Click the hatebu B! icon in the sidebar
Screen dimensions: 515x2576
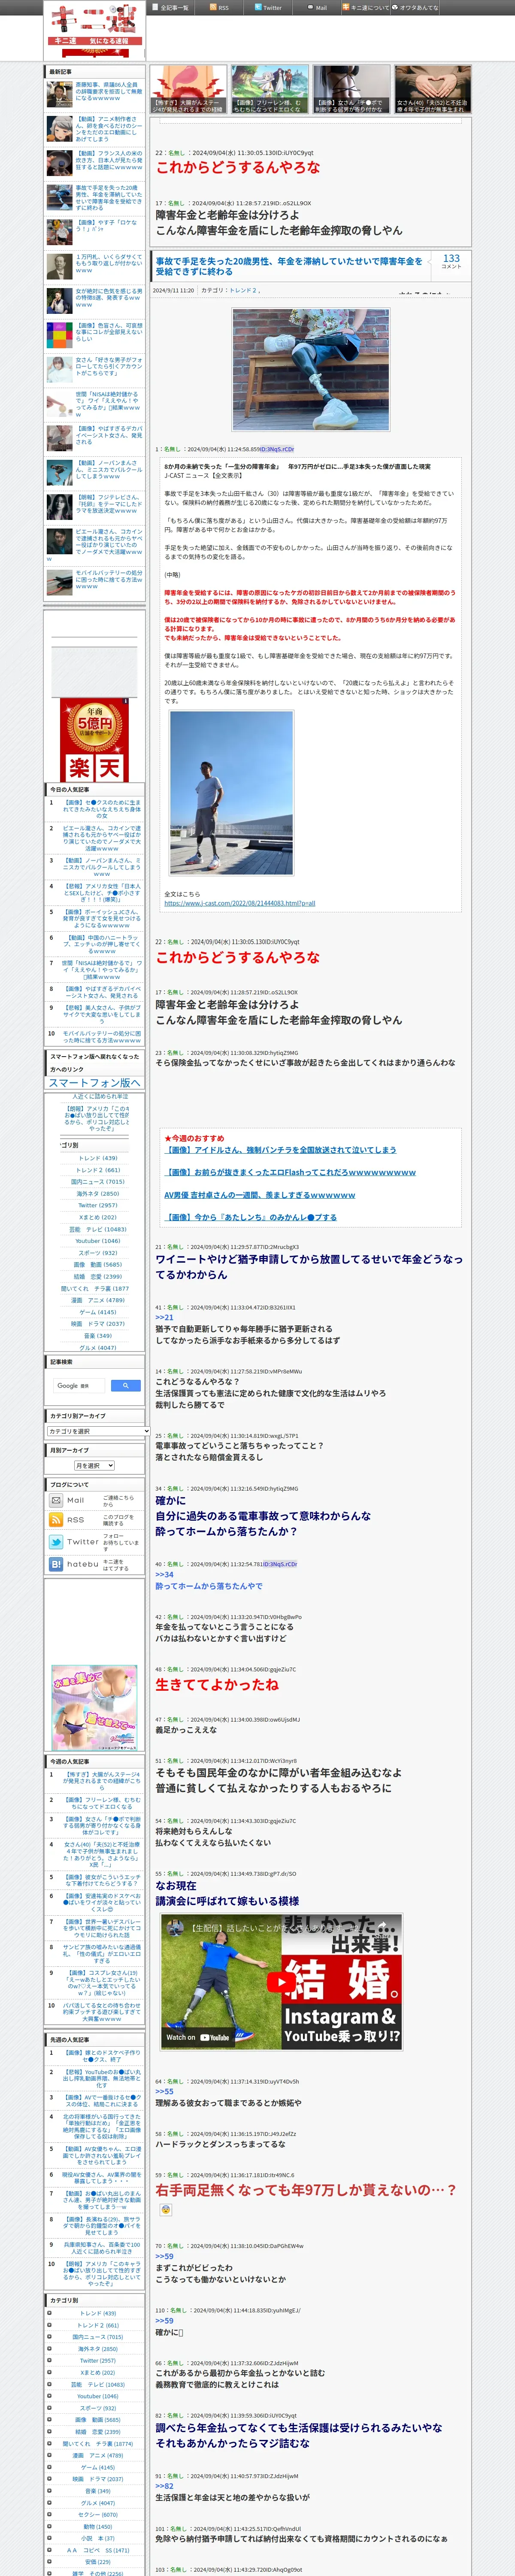click(x=56, y=1563)
